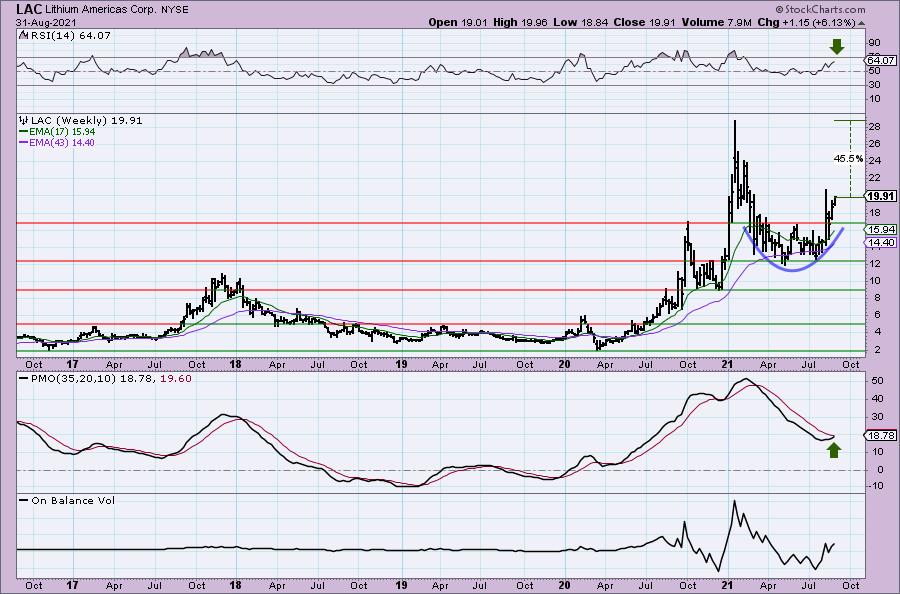Click the Volume 7.9M value
This screenshot has height=594, width=900.
click(x=716, y=22)
